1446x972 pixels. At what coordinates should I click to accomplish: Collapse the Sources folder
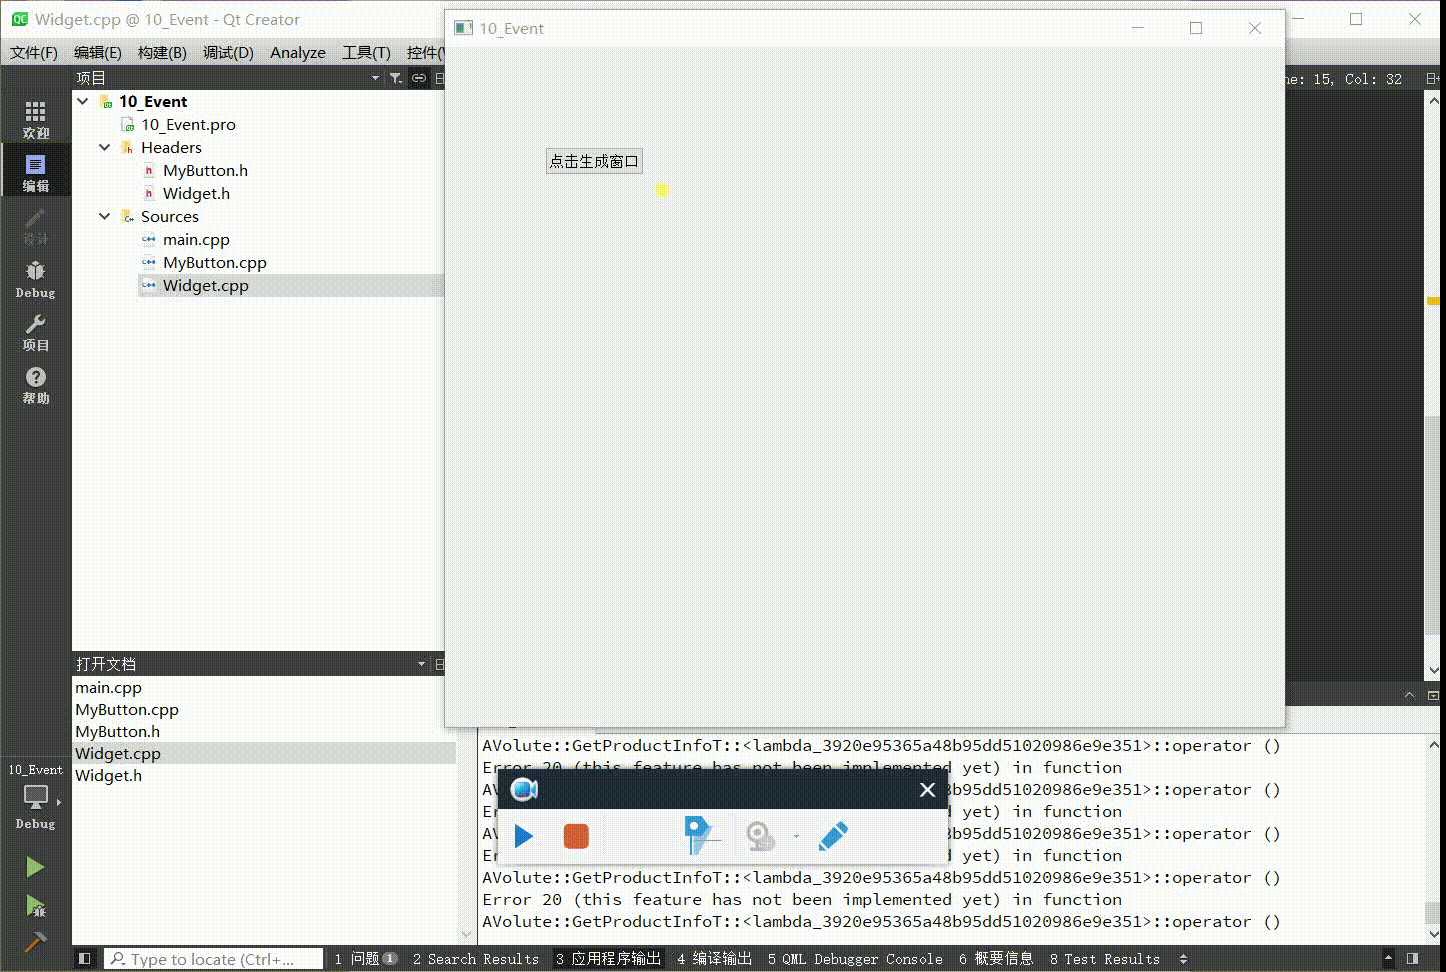click(x=105, y=216)
